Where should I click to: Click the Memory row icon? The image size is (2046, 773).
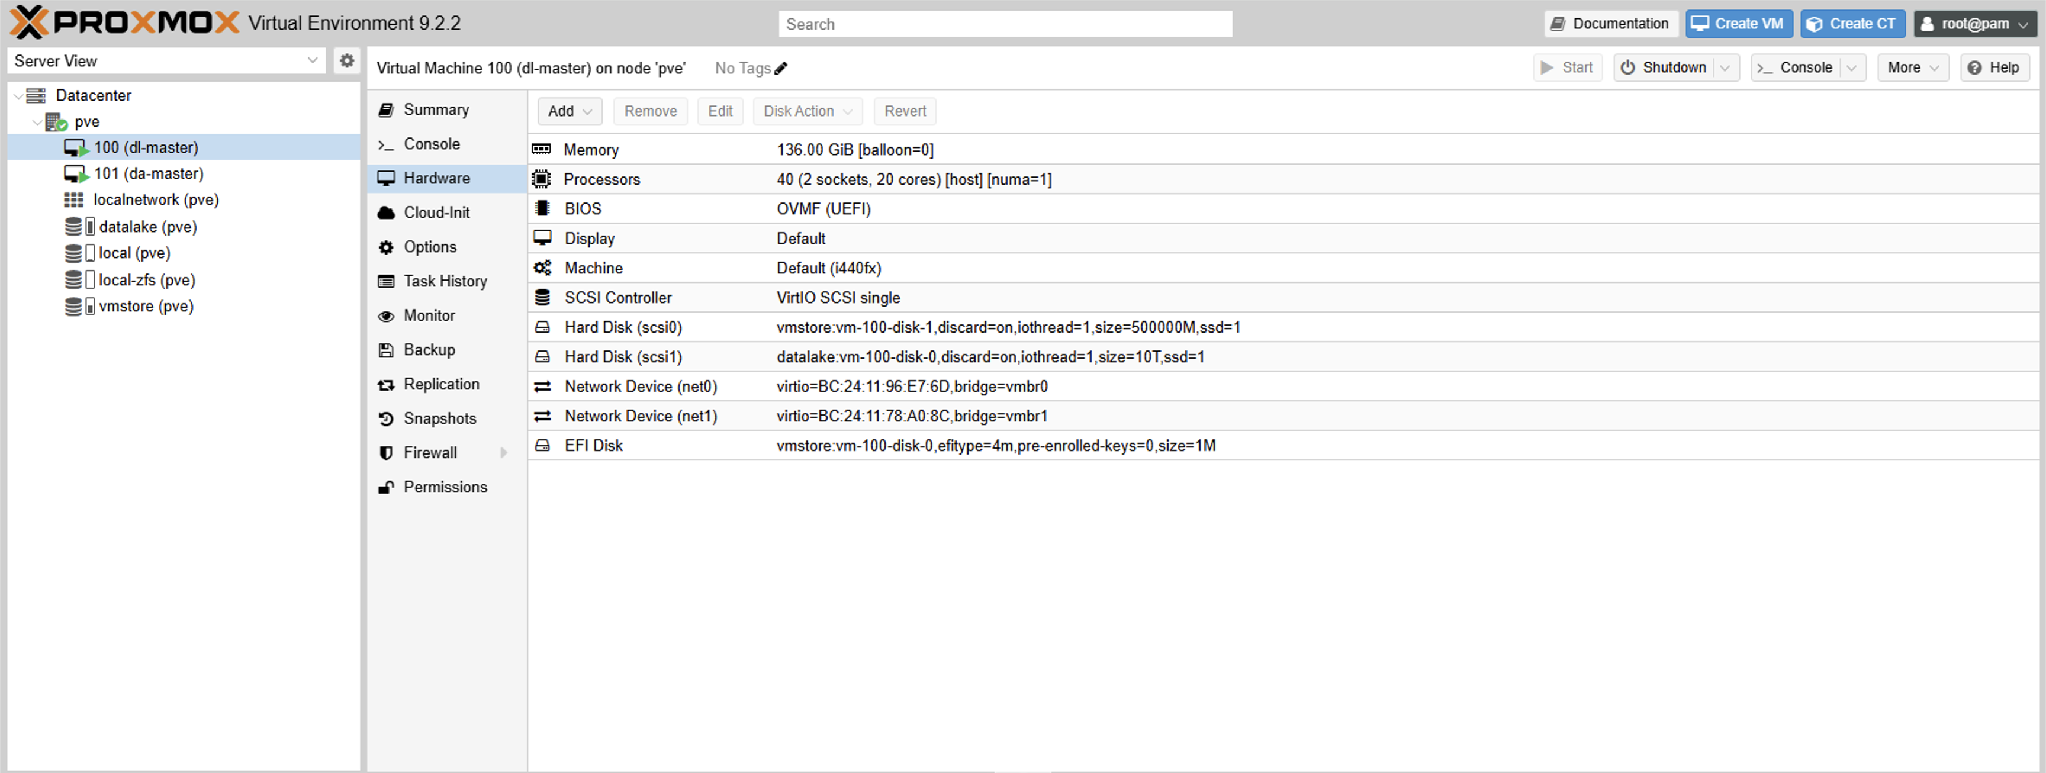pyautogui.click(x=542, y=150)
